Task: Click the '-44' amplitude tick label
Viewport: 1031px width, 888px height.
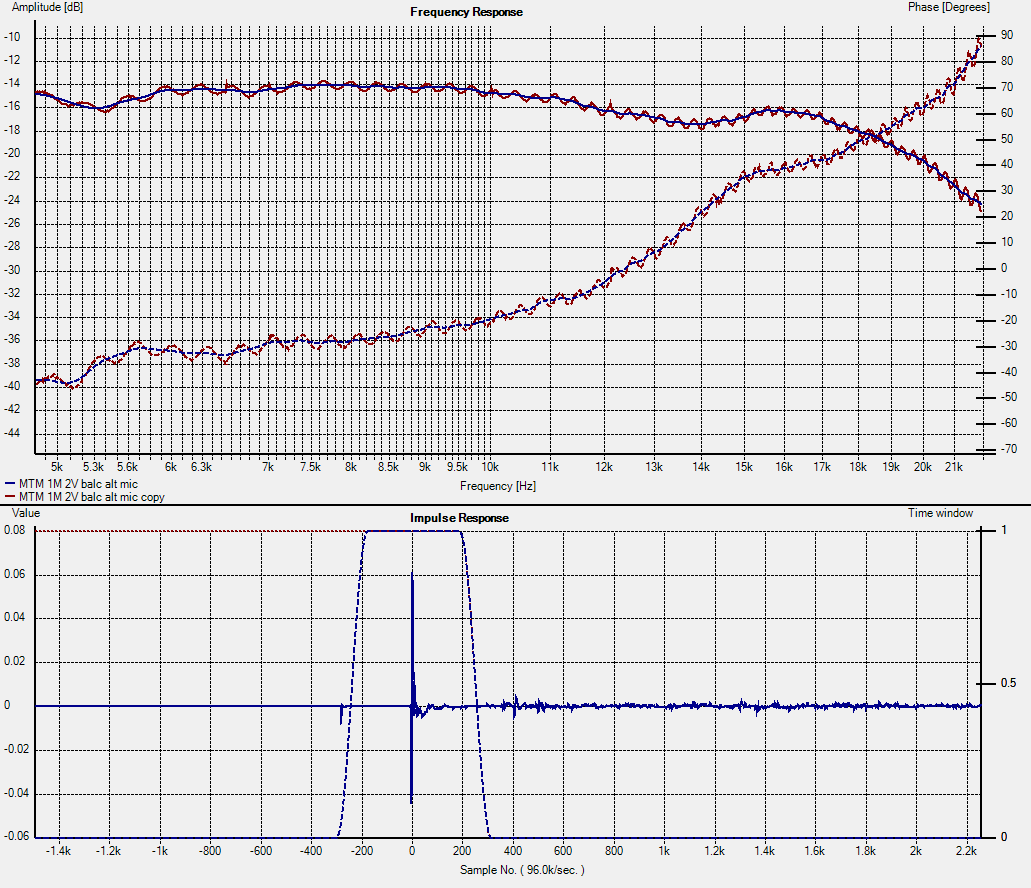Action: (x=12, y=432)
